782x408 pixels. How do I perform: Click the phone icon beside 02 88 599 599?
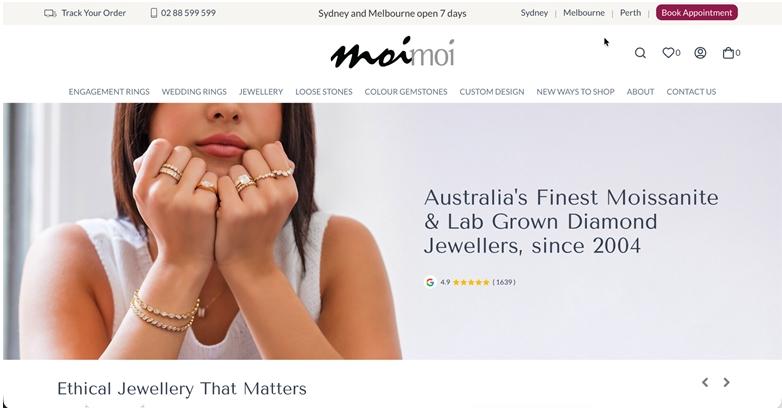point(154,13)
